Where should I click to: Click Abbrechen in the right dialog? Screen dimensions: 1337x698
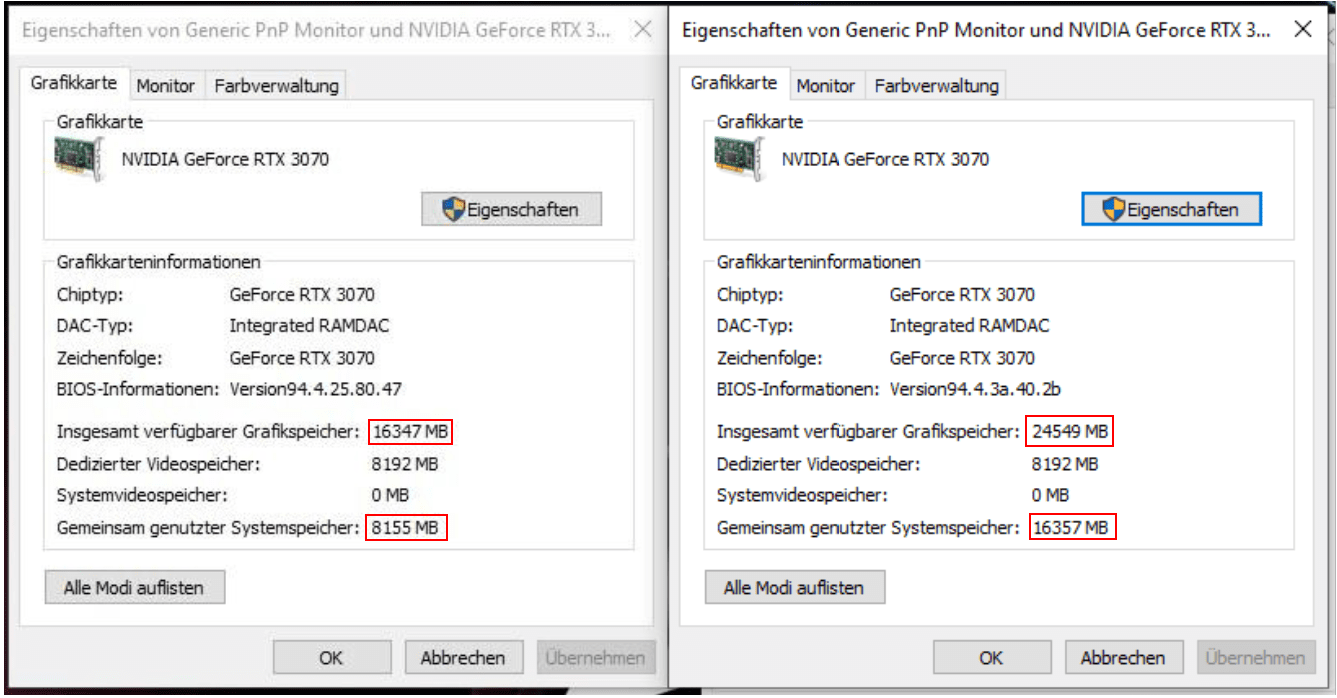1123,658
